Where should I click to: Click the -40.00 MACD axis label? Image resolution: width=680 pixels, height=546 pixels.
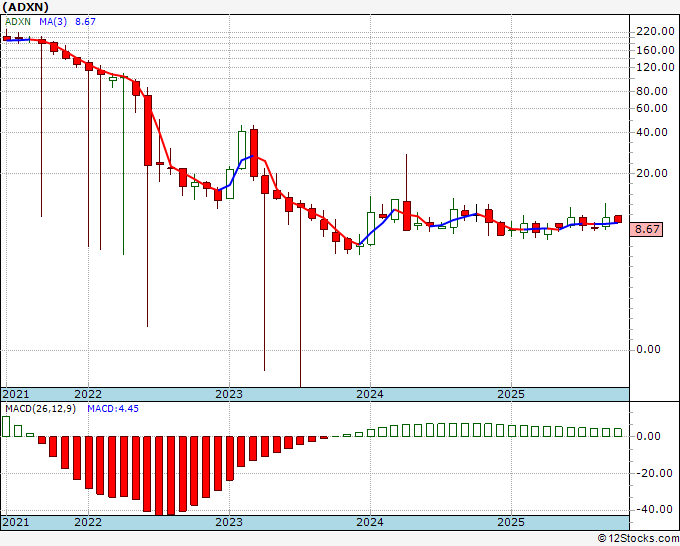tap(652, 509)
